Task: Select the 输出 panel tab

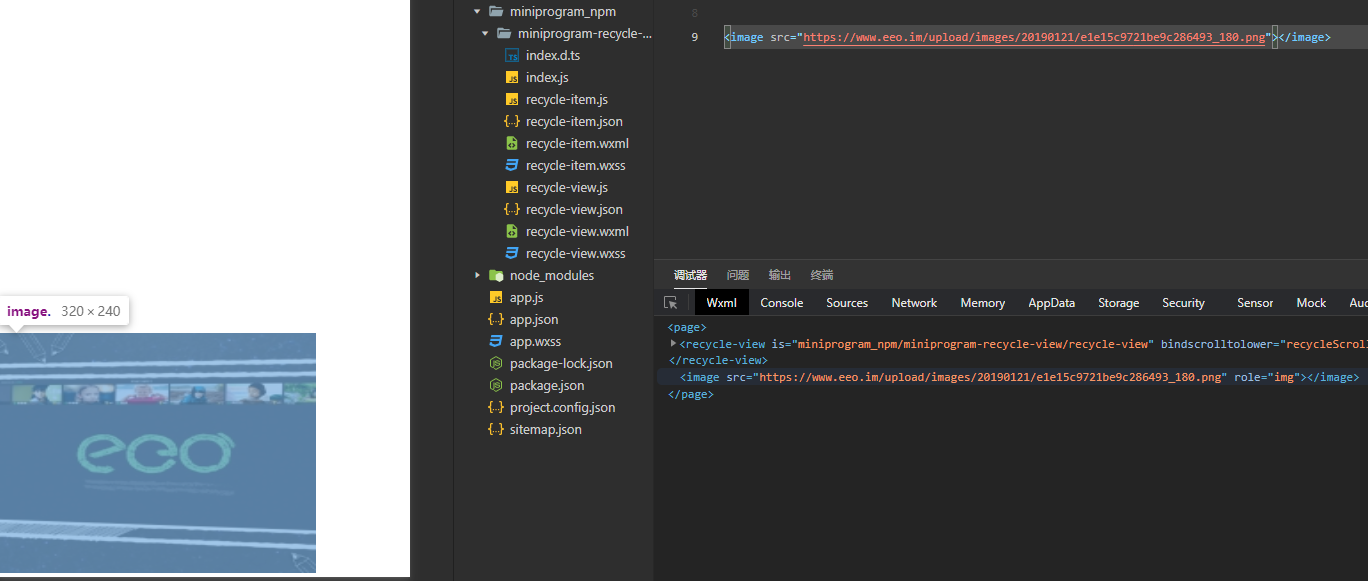Action: point(780,275)
